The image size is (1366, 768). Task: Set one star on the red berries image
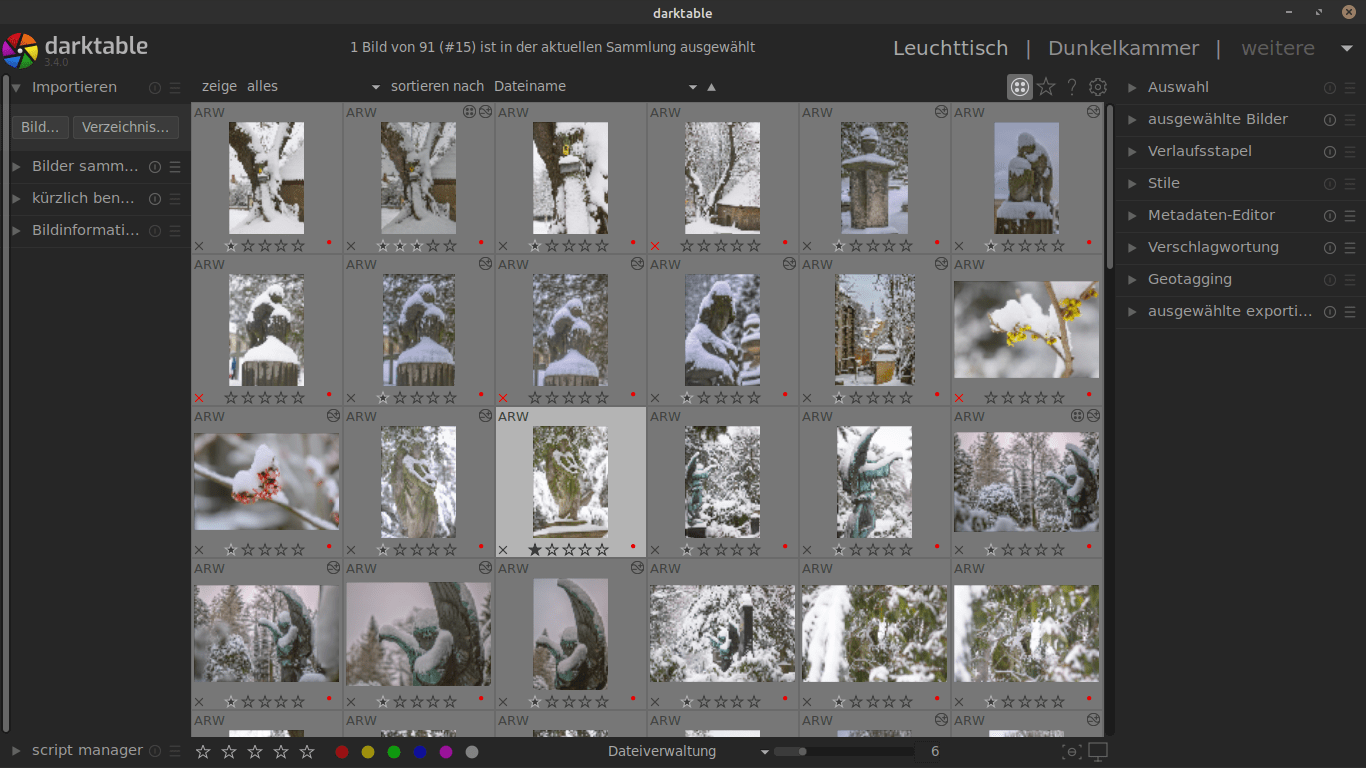231,549
